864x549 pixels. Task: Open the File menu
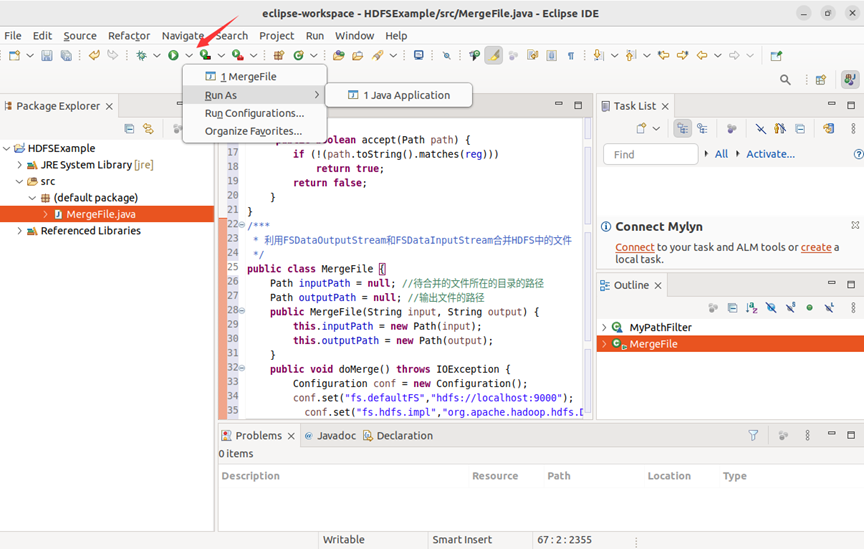point(13,36)
